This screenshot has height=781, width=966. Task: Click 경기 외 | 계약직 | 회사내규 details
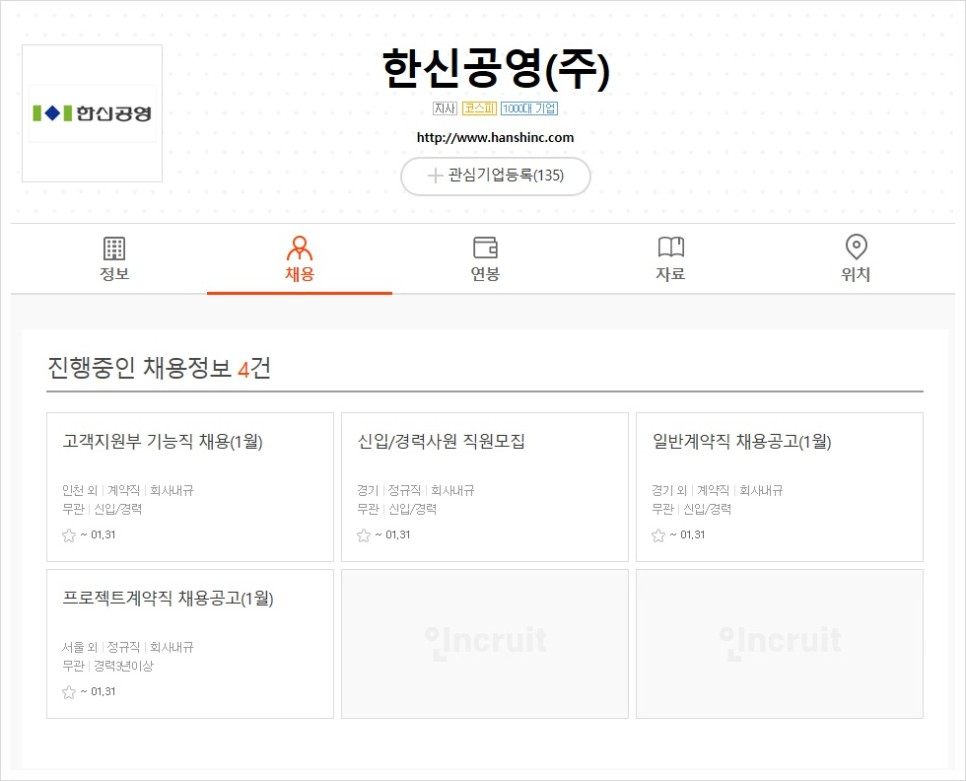click(x=717, y=490)
